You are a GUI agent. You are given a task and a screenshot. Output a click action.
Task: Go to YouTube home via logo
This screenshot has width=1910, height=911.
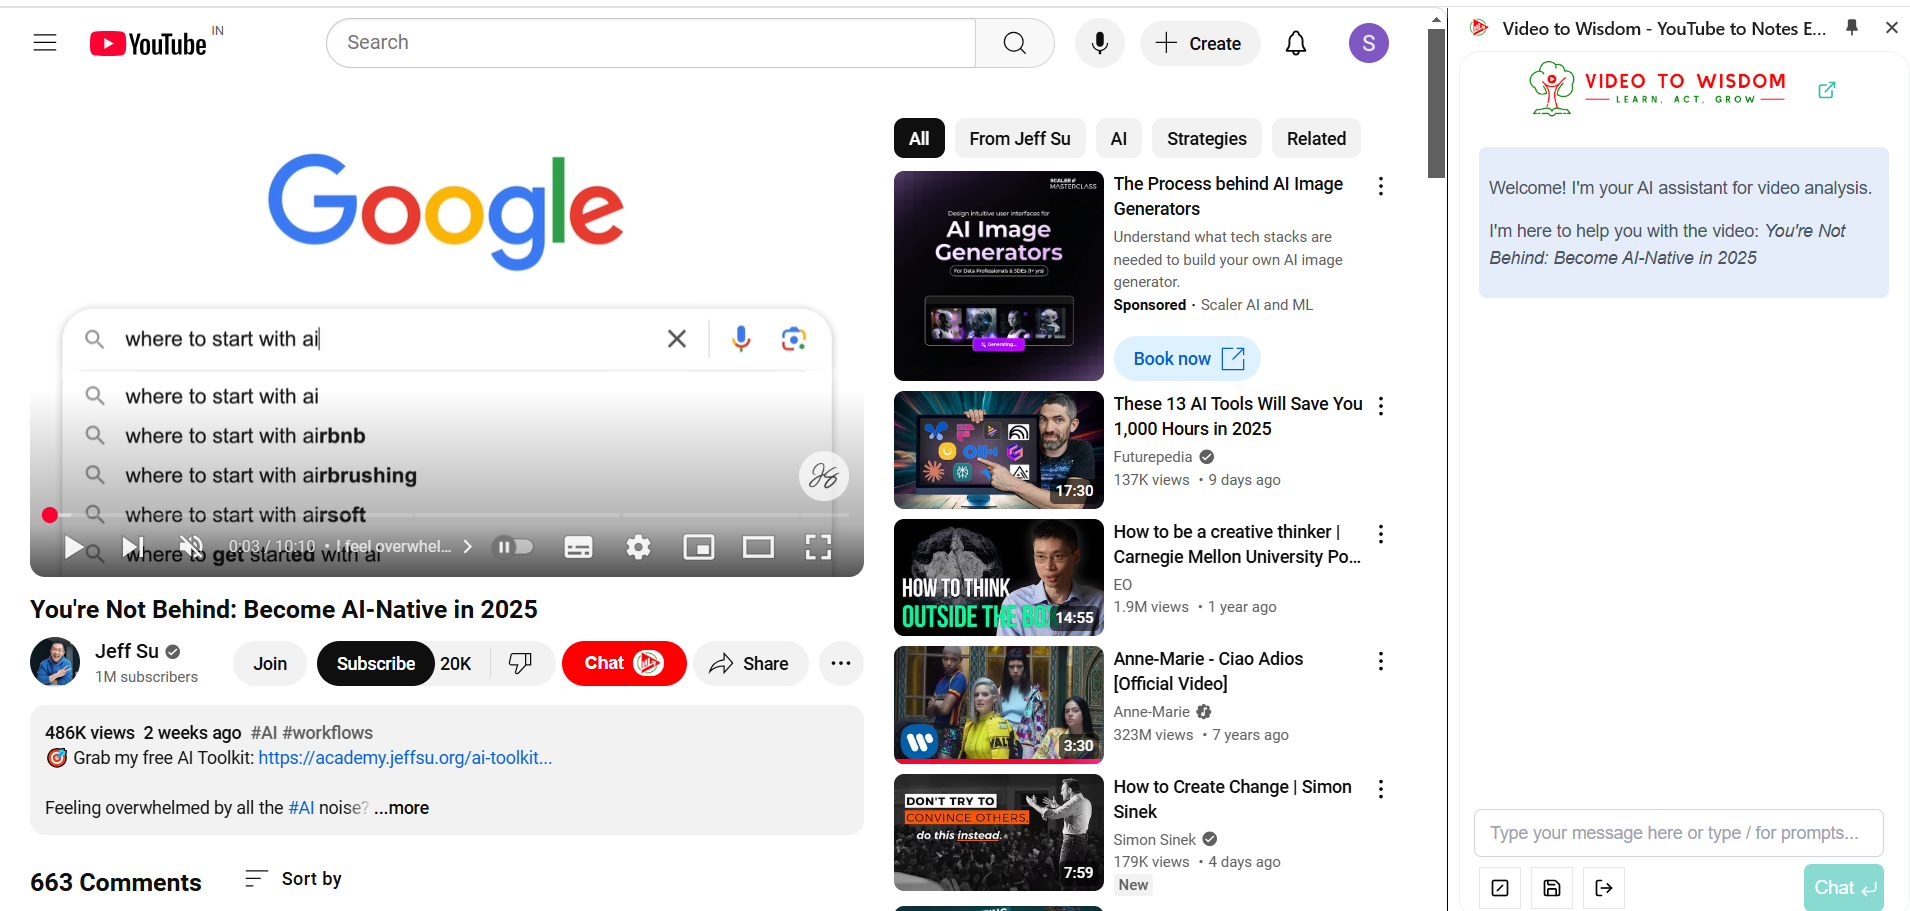148,43
